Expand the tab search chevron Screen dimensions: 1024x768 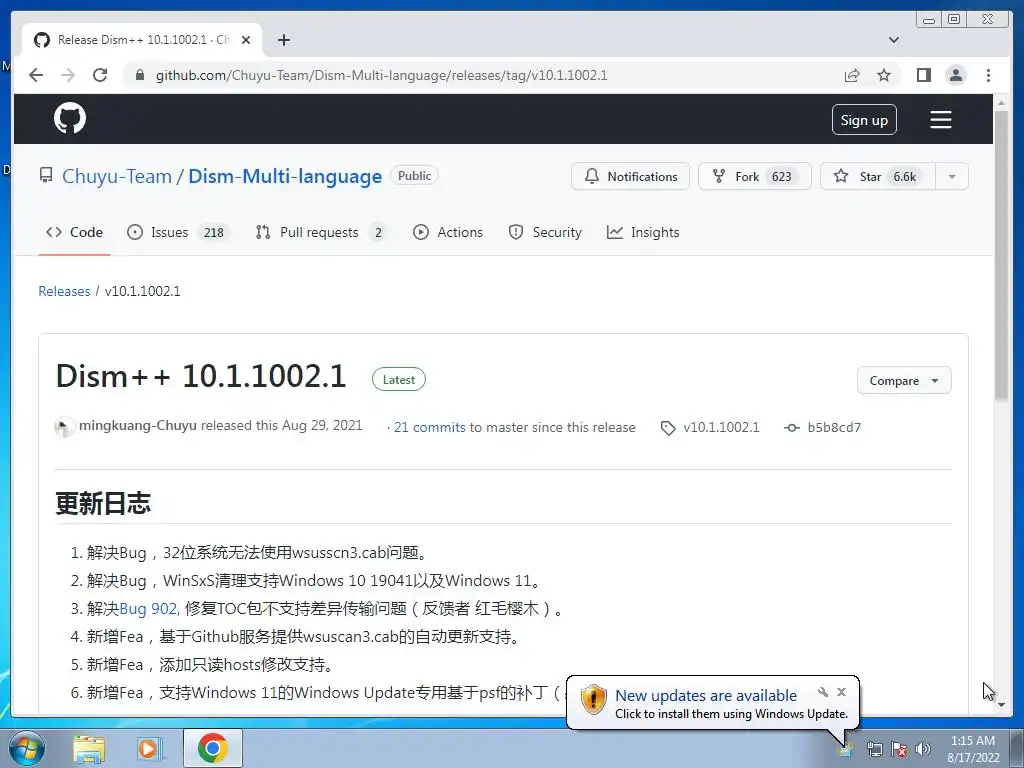pyautogui.click(x=894, y=40)
